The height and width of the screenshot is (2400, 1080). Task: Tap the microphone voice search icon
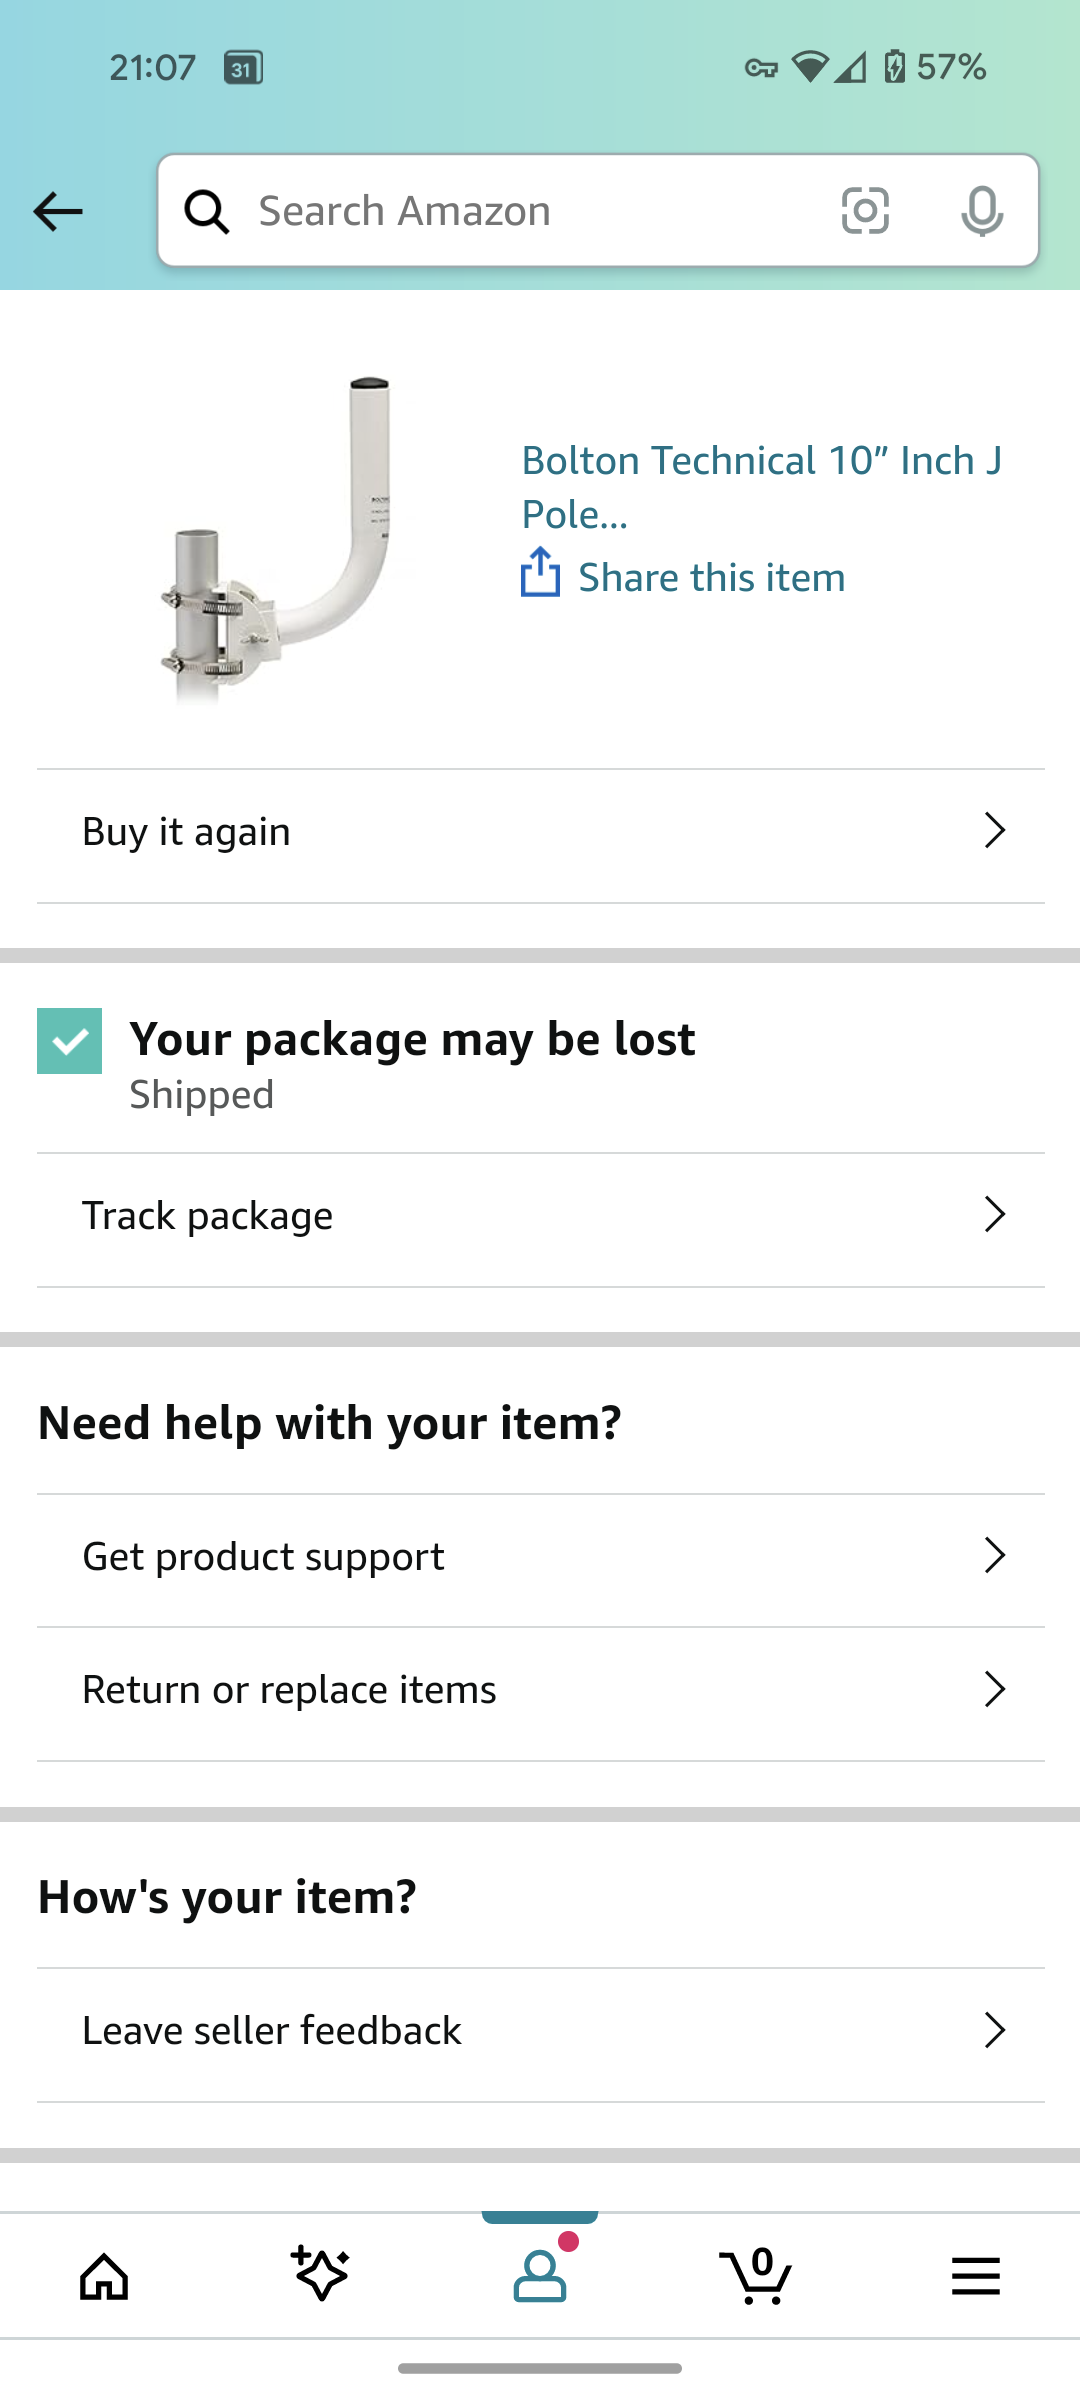981,211
